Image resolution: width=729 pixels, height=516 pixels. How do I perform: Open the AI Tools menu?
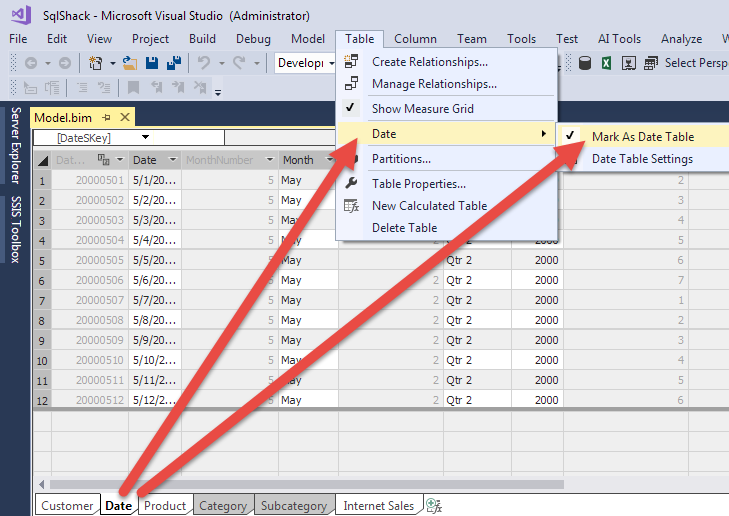(619, 39)
